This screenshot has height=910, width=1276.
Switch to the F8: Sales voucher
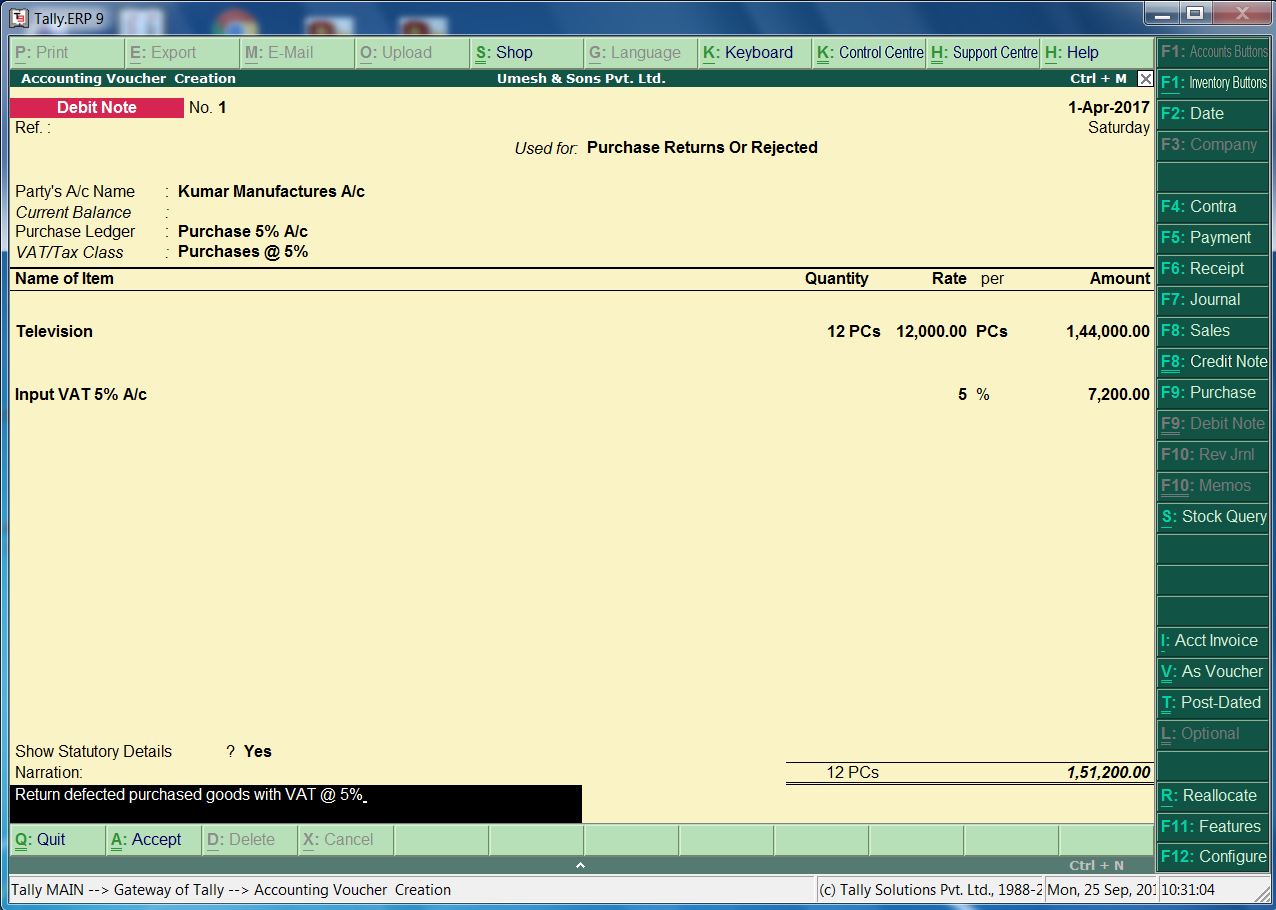(x=1213, y=331)
